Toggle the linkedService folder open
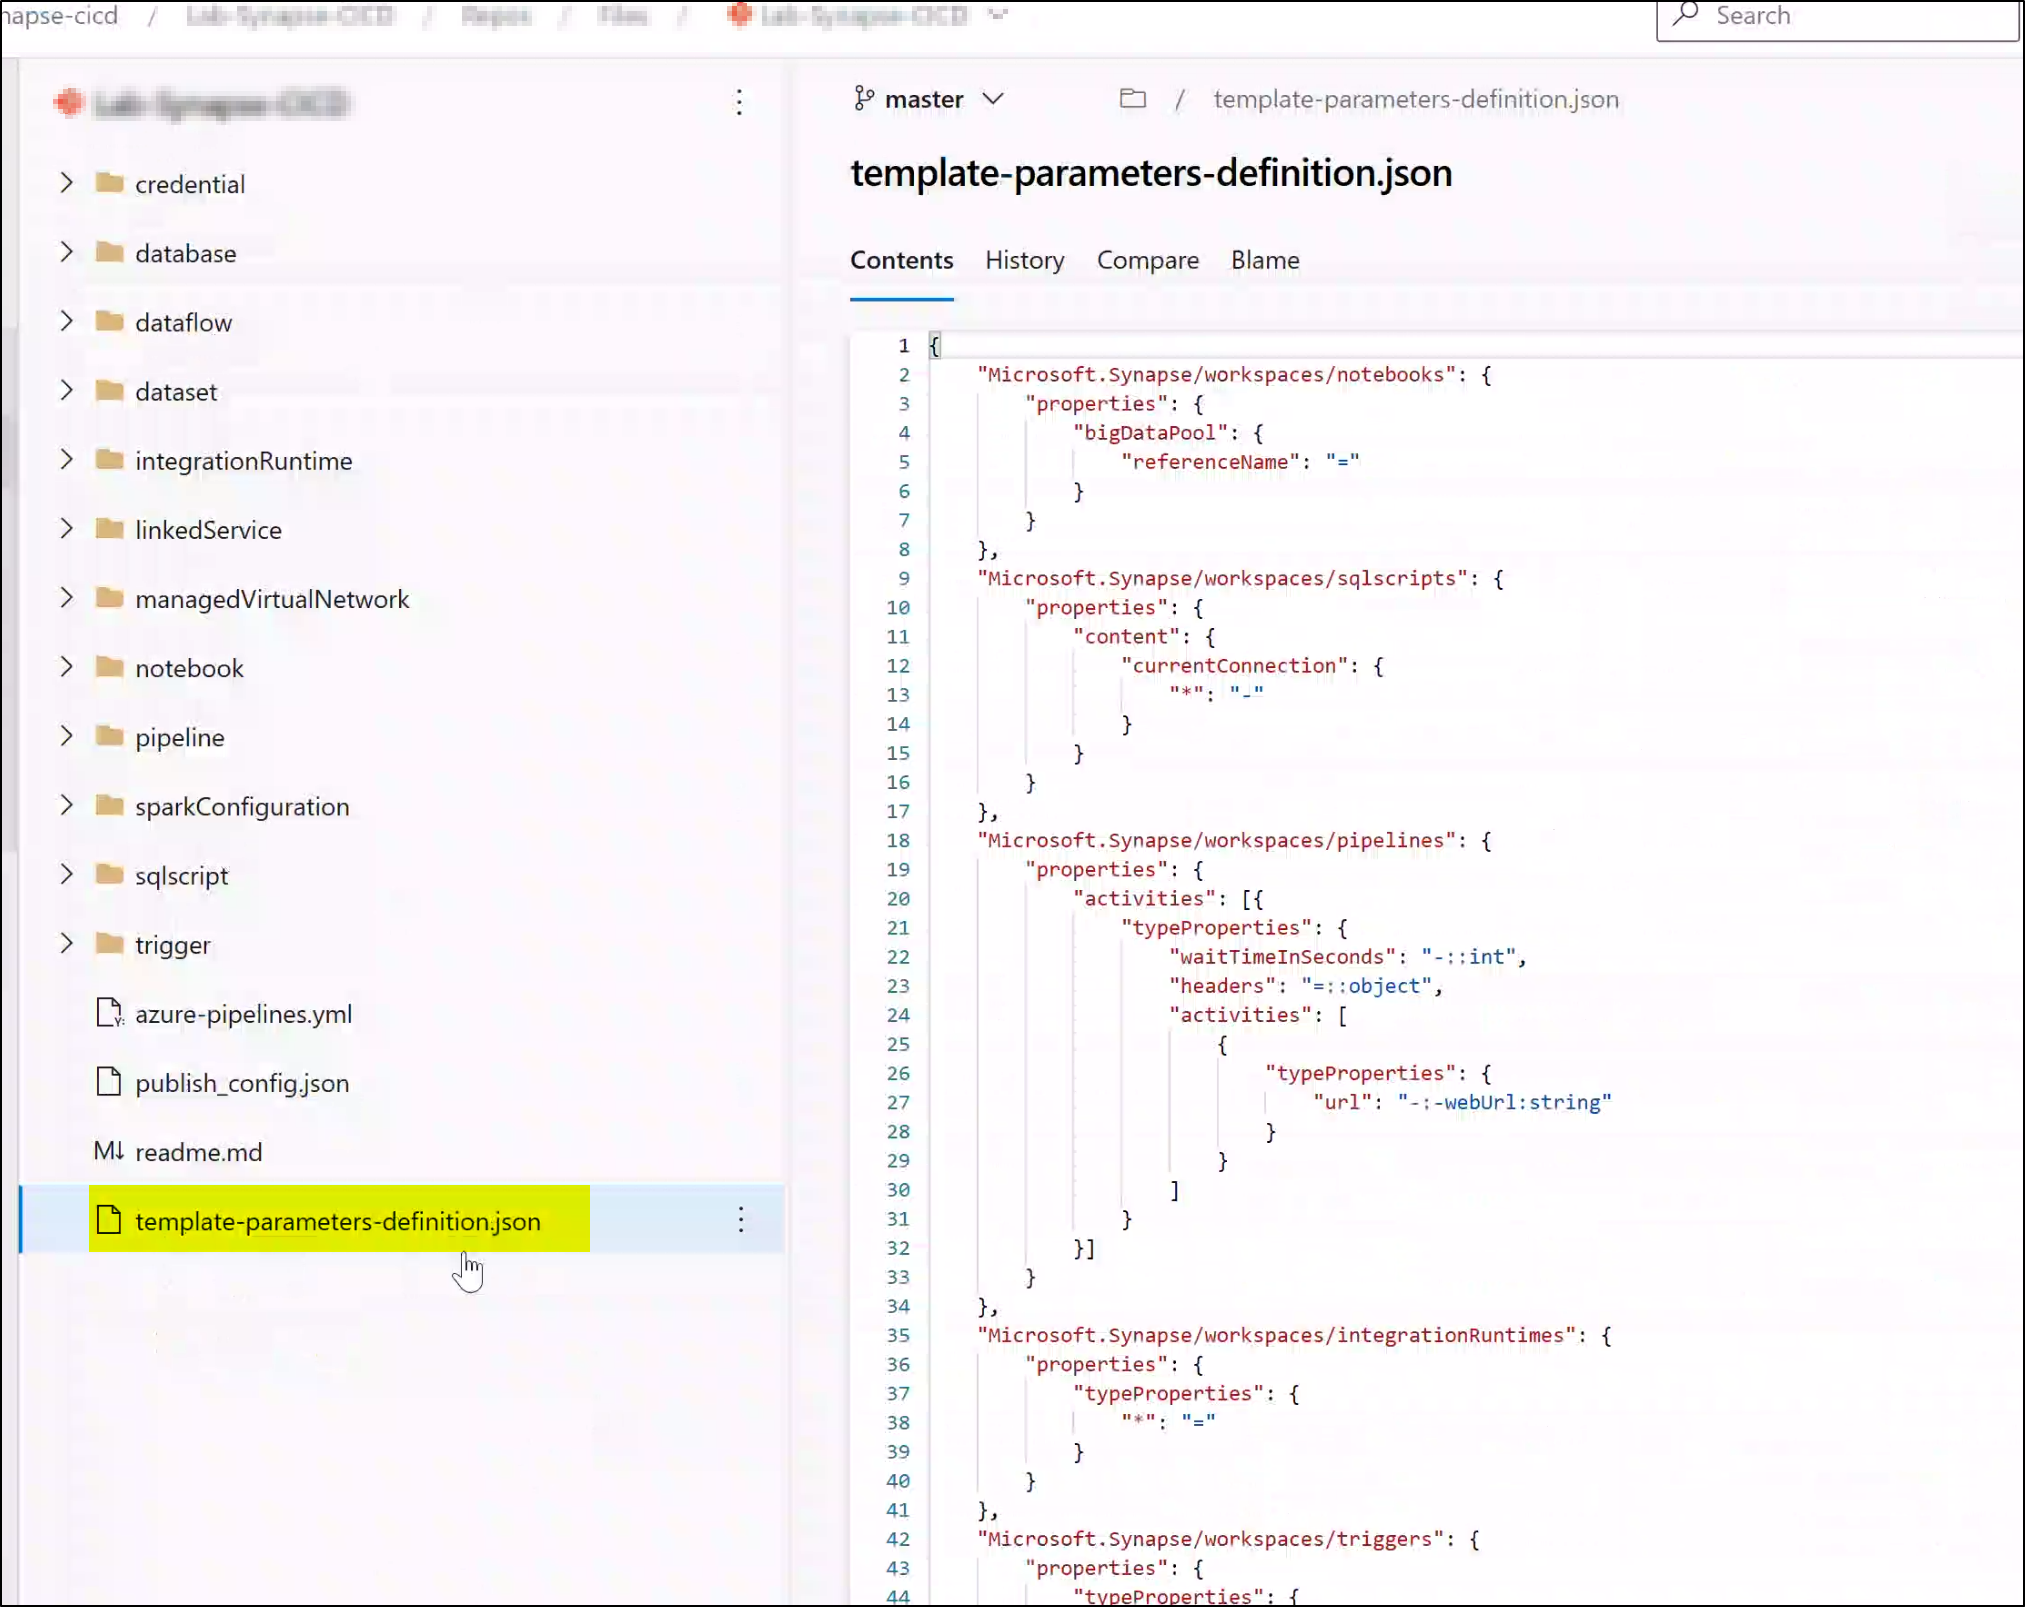This screenshot has height=1607, width=2025. (x=66, y=529)
